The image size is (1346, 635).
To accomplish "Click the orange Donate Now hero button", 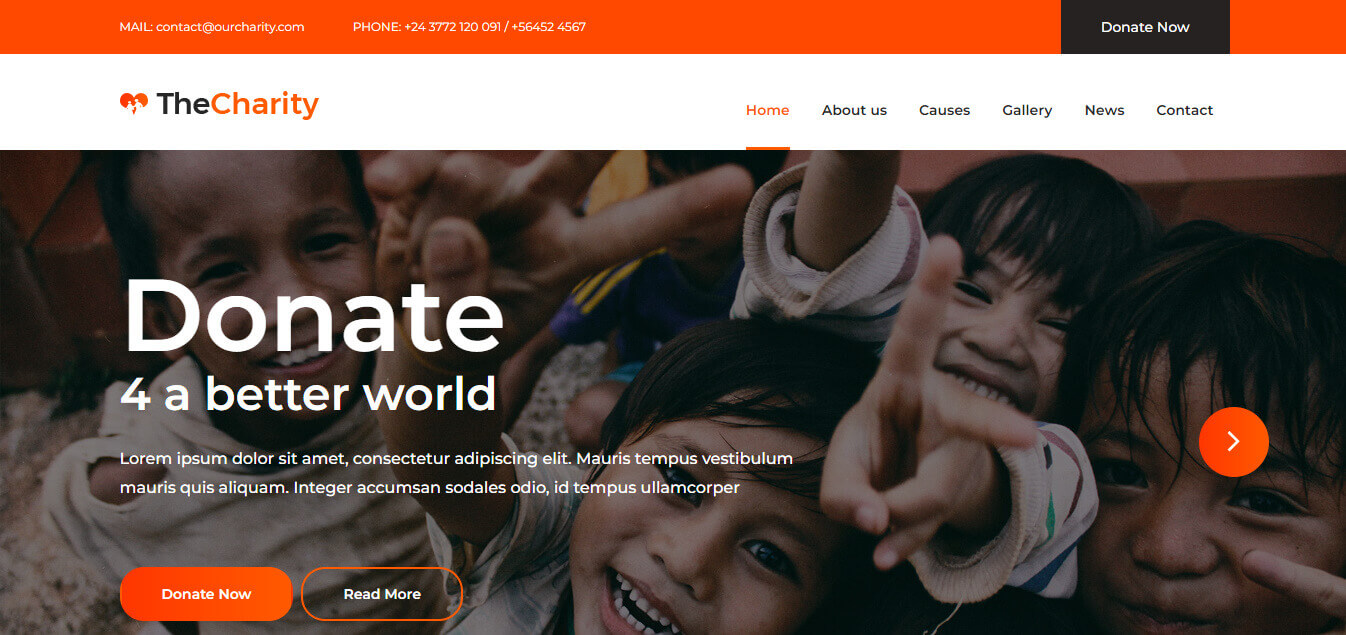I will click(x=206, y=594).
